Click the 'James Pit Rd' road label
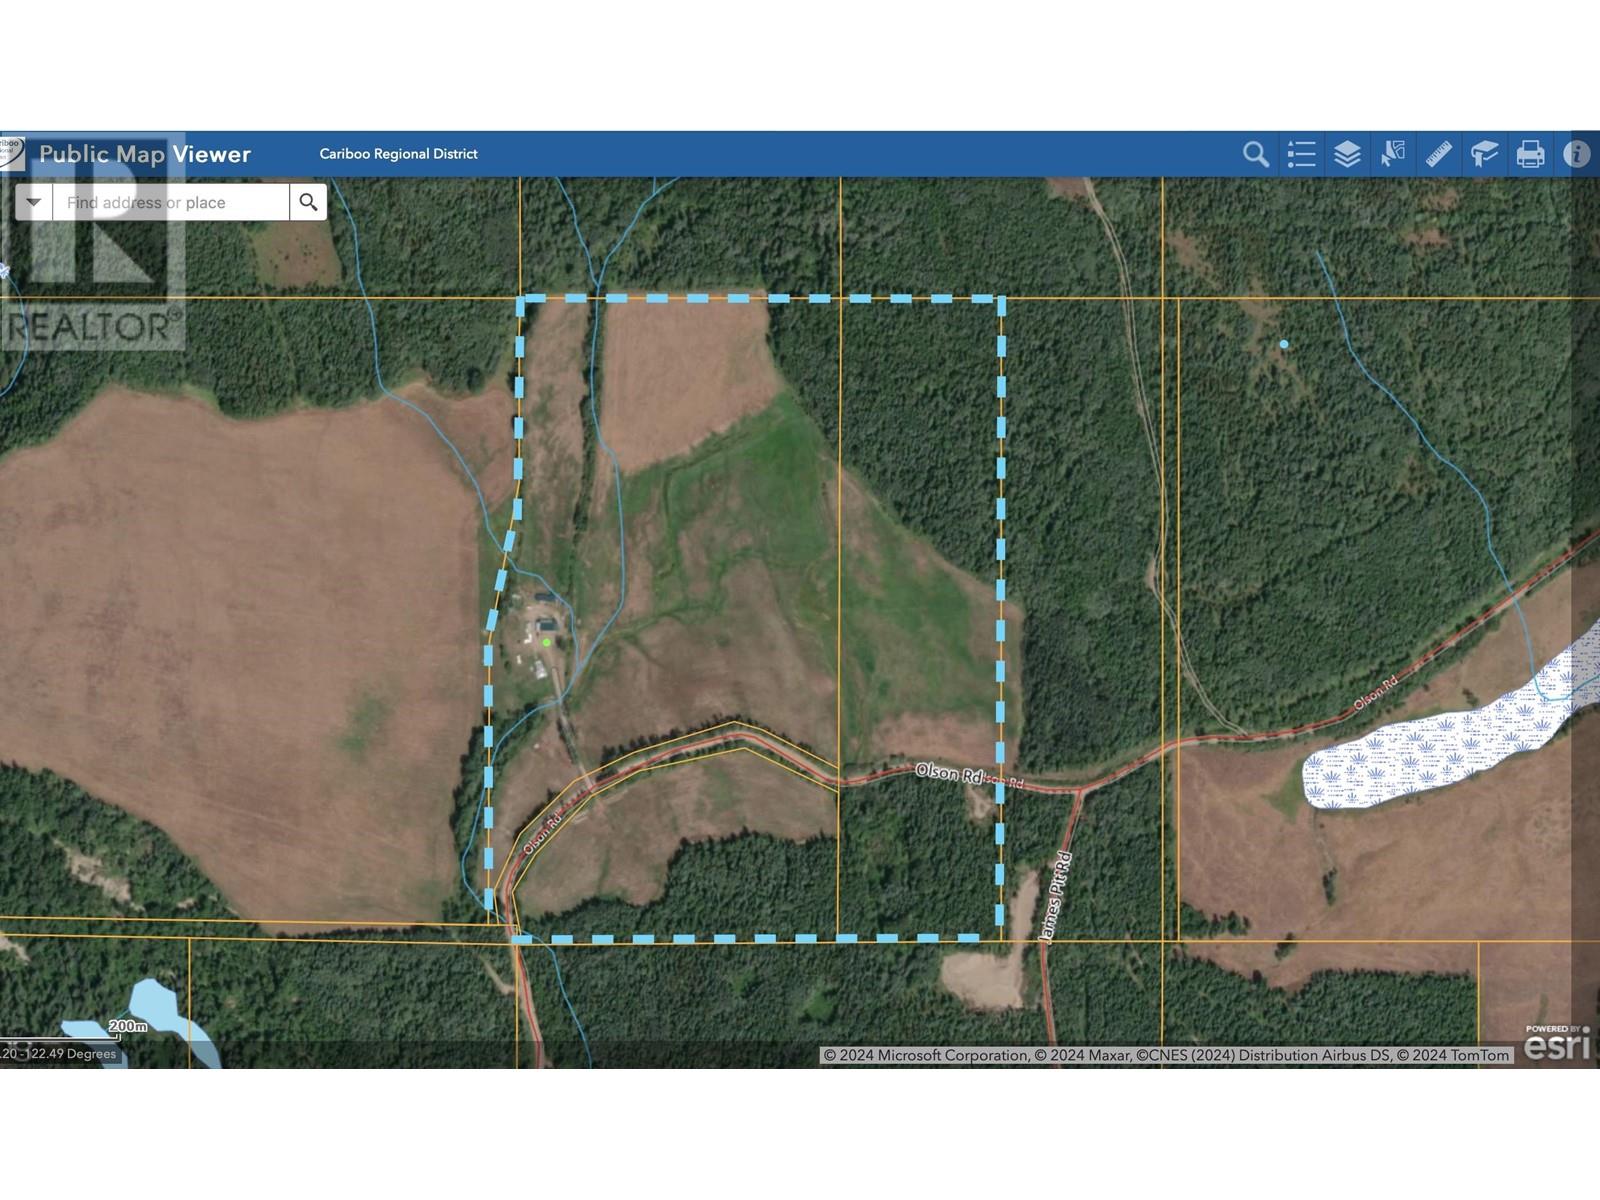This screenshot has height=1200, width=1600. (x=1056, y=897)
